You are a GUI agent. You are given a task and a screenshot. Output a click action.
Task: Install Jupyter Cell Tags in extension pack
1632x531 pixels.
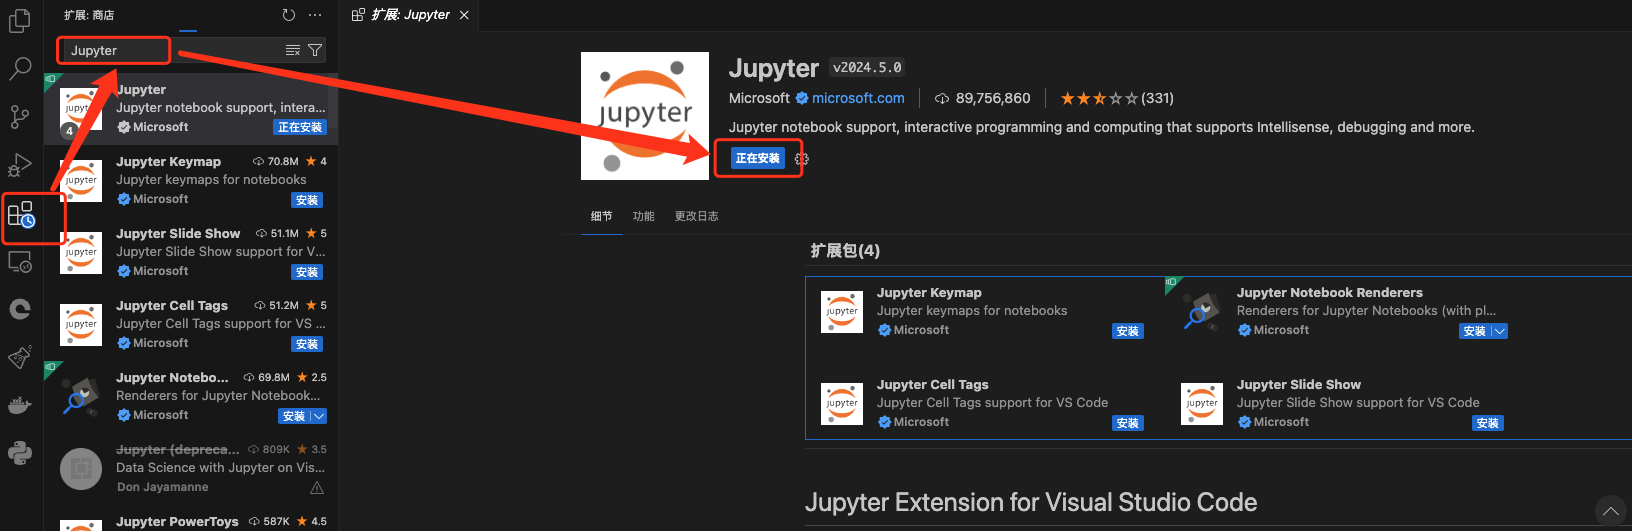[x=1128, y=423]
